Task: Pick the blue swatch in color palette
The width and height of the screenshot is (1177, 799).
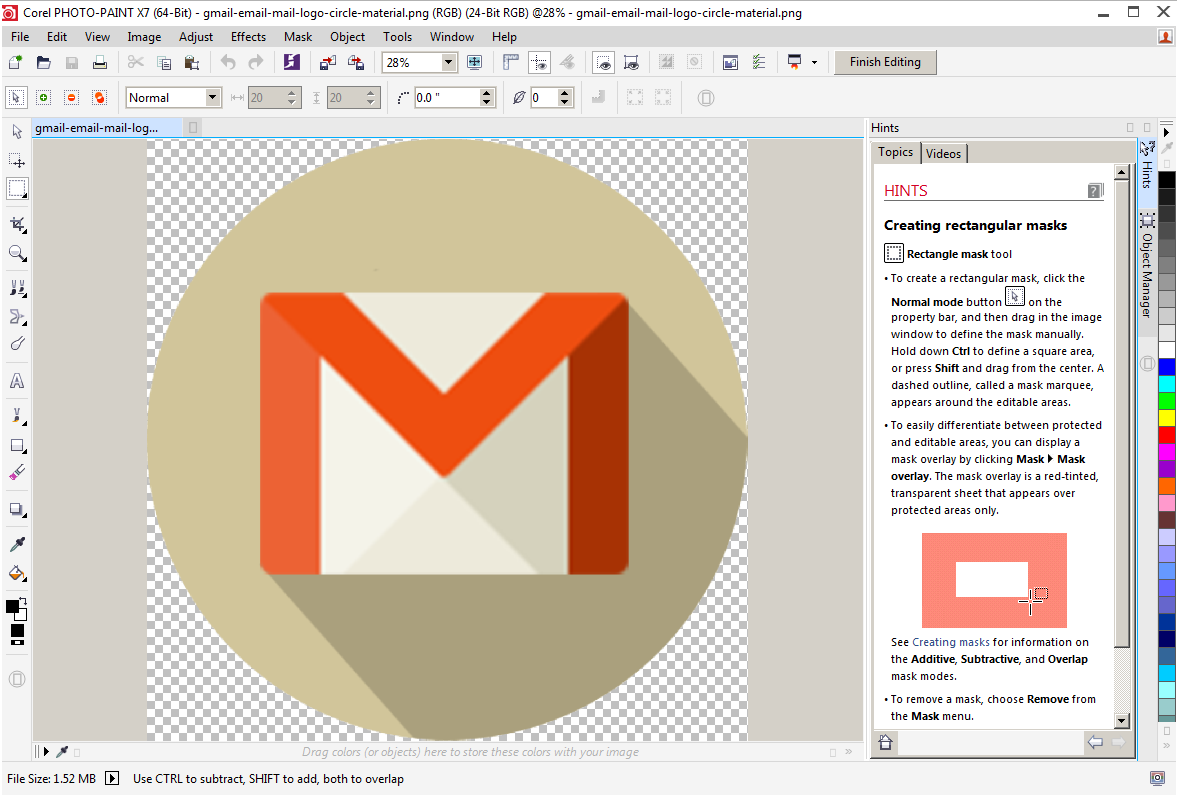Action: point(1166,366)
